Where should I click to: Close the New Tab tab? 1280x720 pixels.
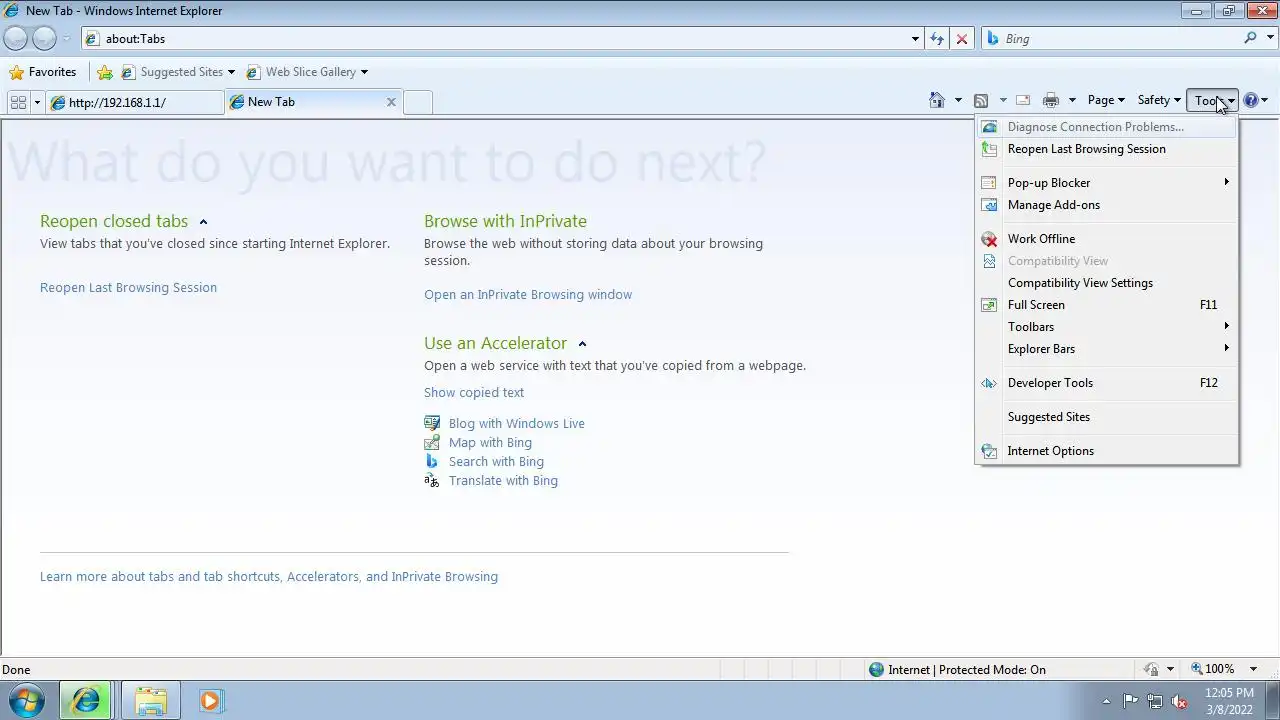click(x=391, y=102)
